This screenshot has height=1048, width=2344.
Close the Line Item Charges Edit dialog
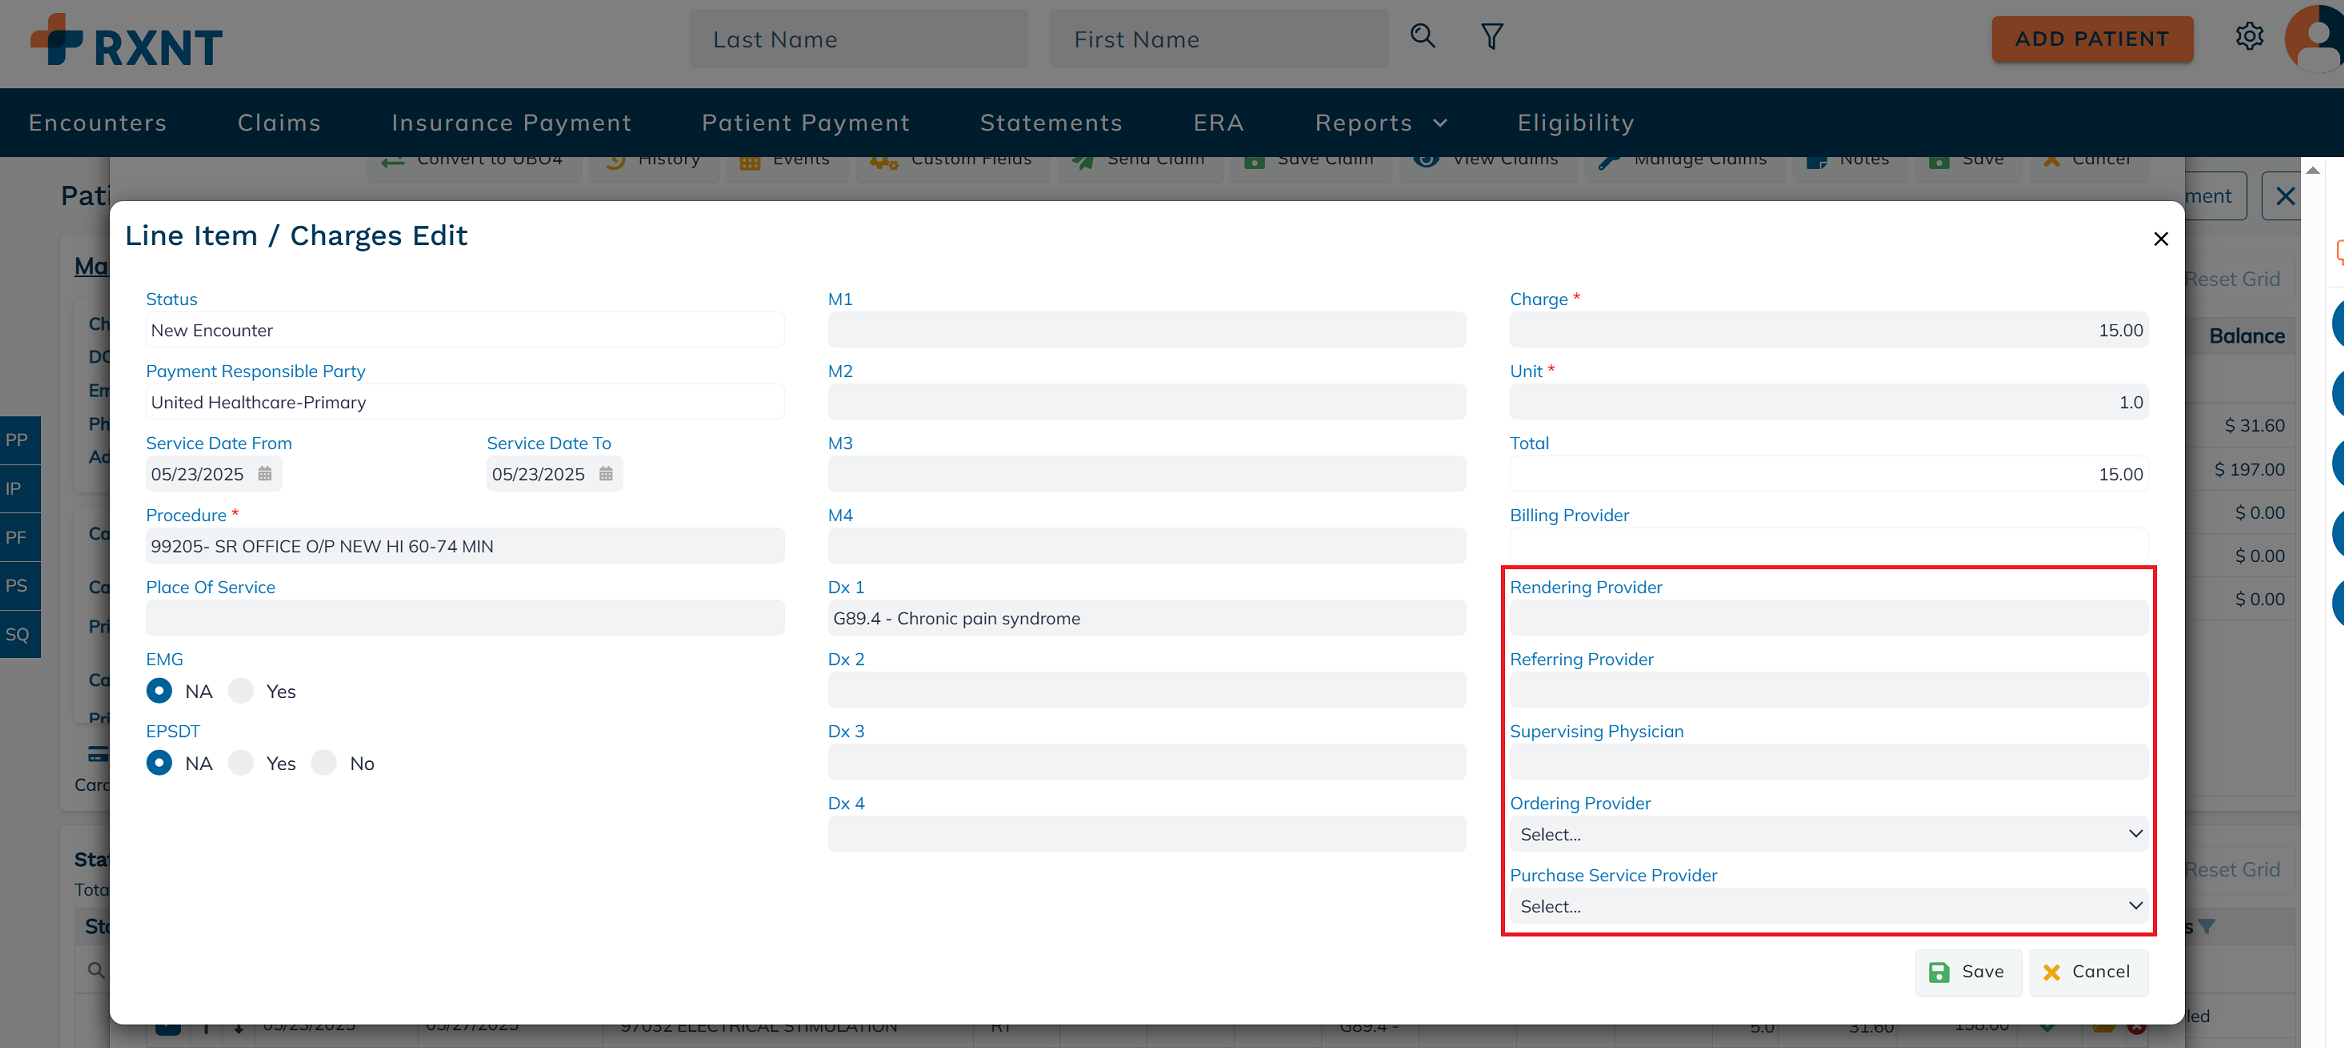click(x=2161, y=239)
